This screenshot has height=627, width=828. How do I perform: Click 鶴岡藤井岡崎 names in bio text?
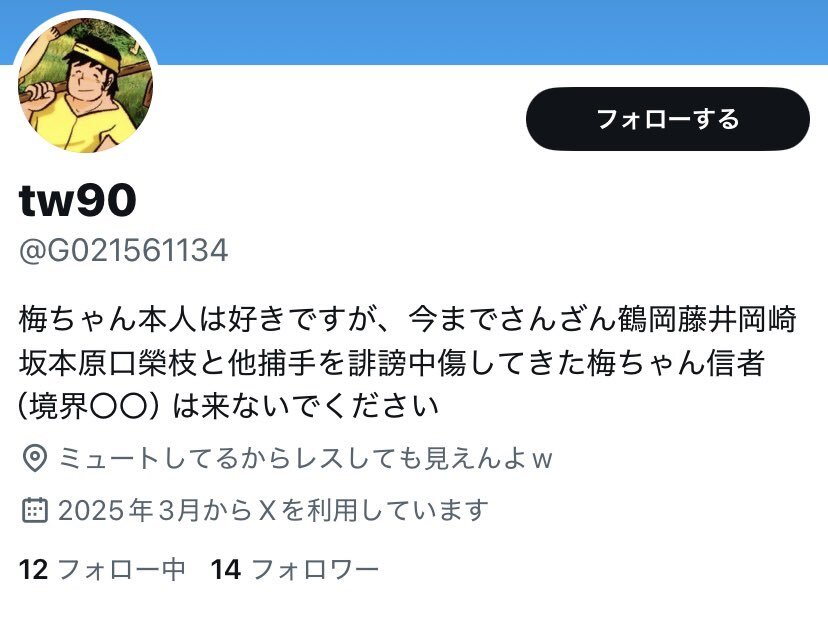coord(707,320)
